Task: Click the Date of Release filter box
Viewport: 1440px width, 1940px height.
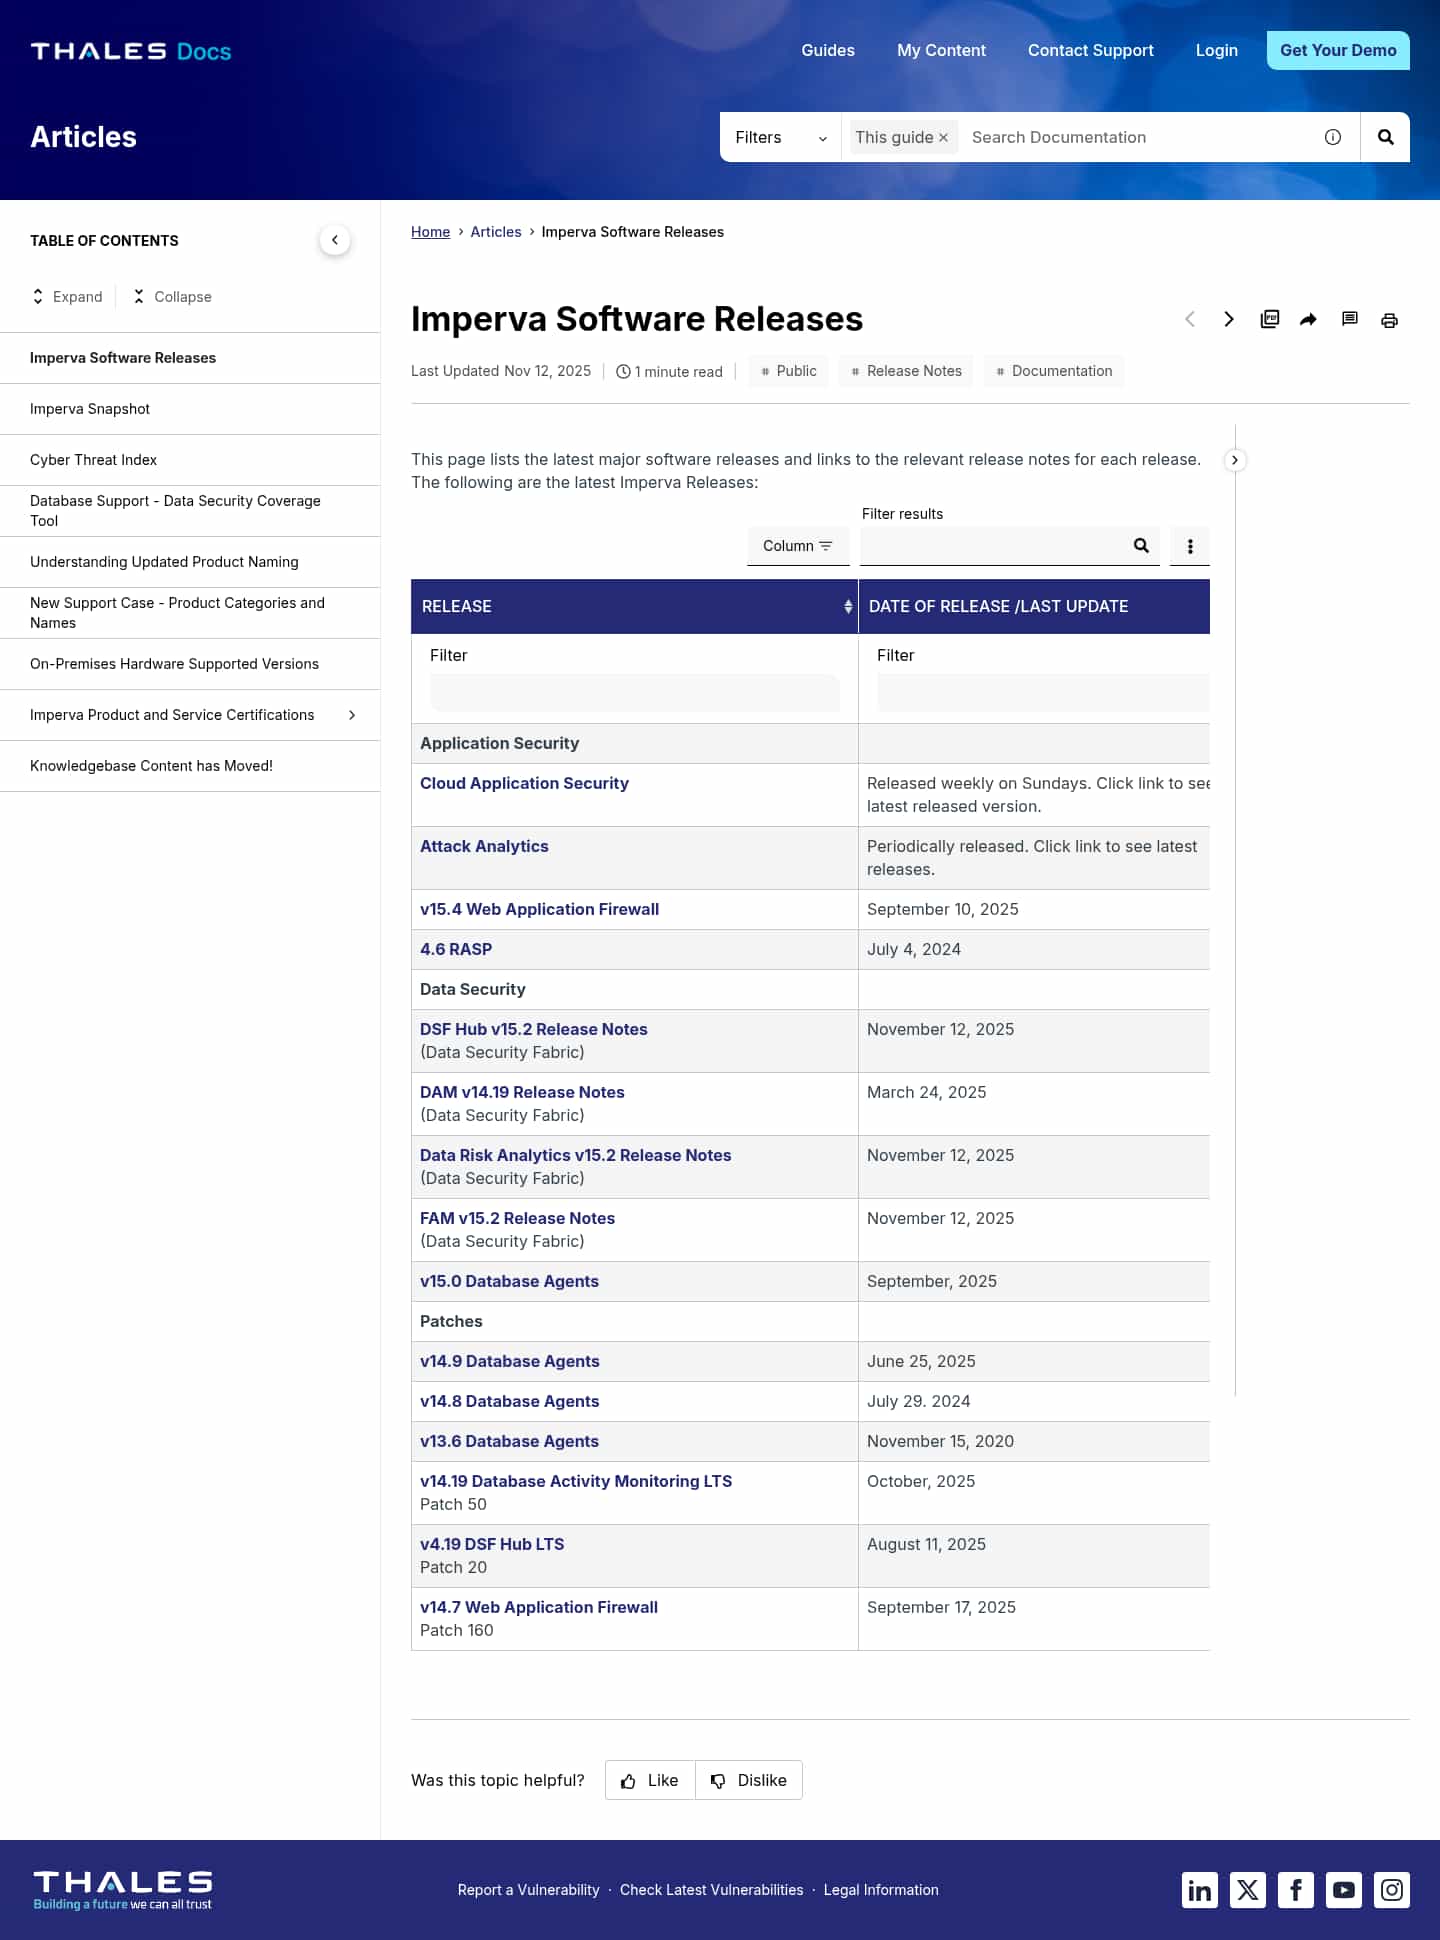Action: [x=1043, y=693]
